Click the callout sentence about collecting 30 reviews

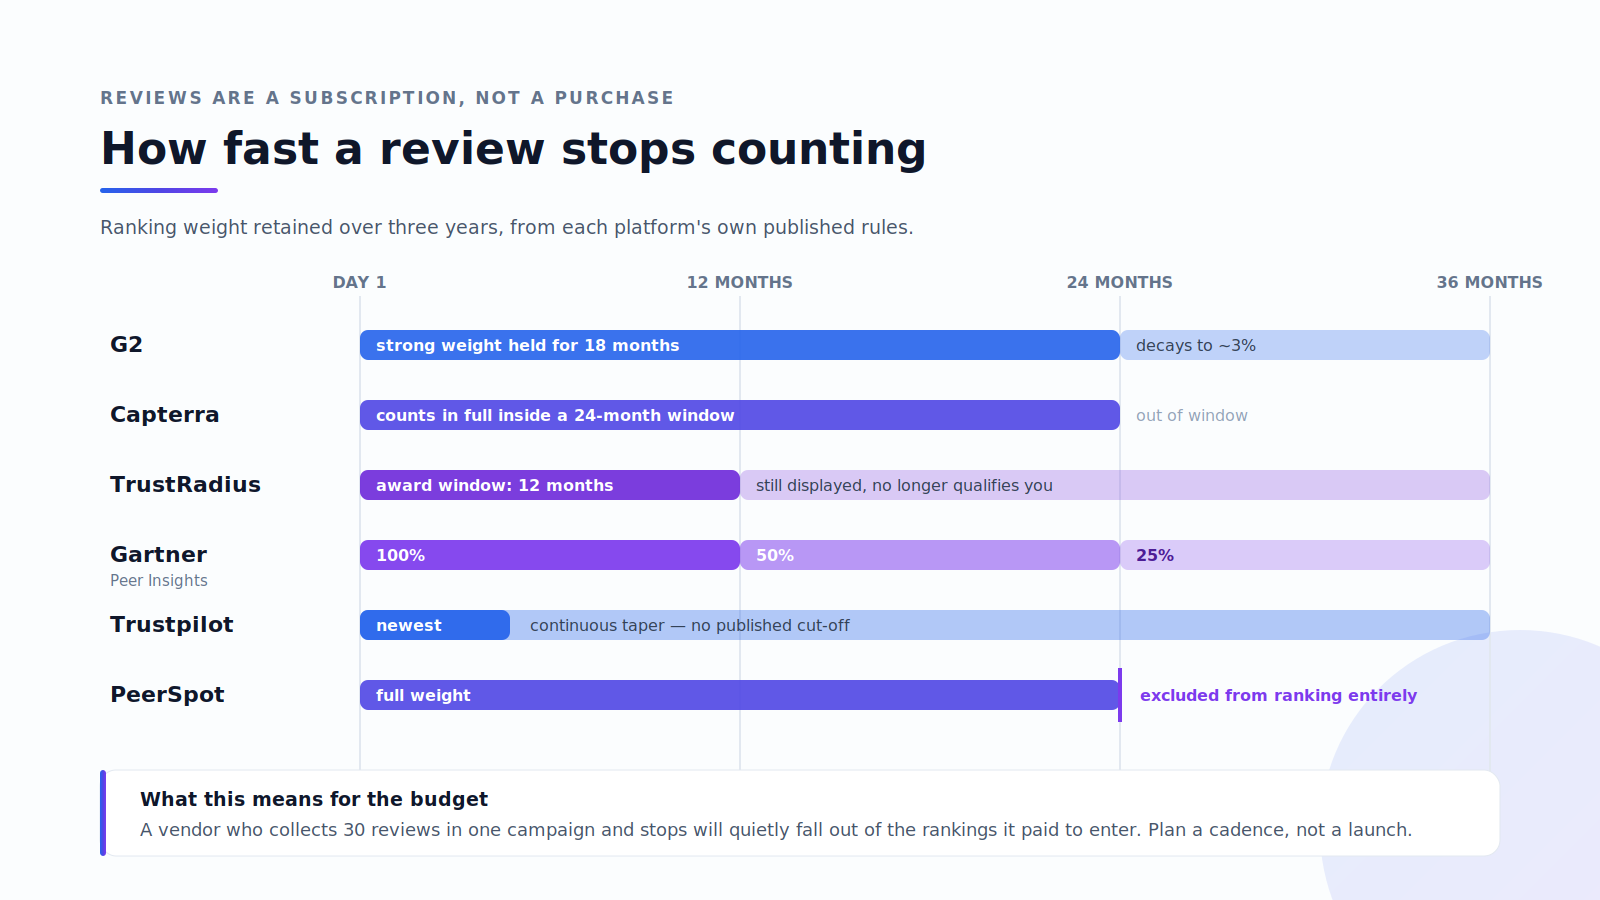coord(776,830)
